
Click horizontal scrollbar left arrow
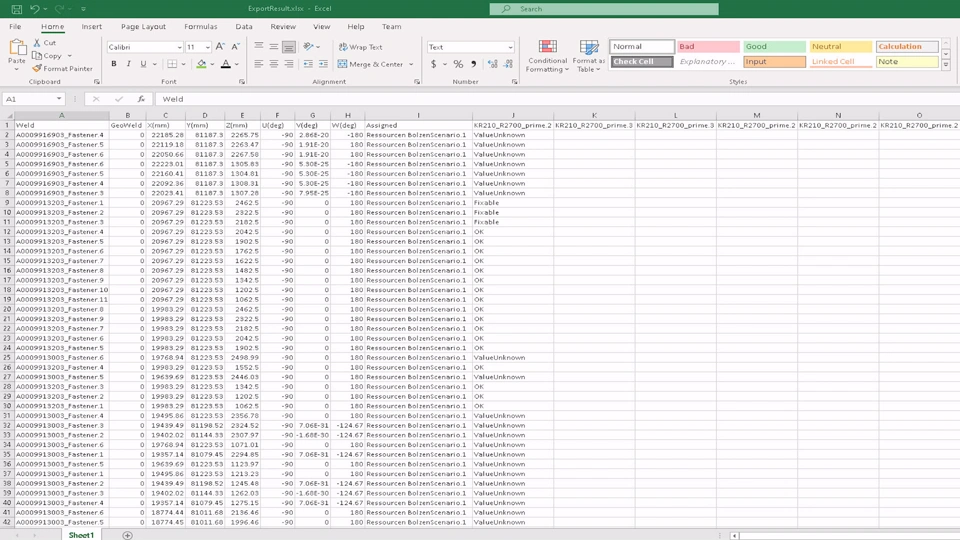(x=734, y=536)
